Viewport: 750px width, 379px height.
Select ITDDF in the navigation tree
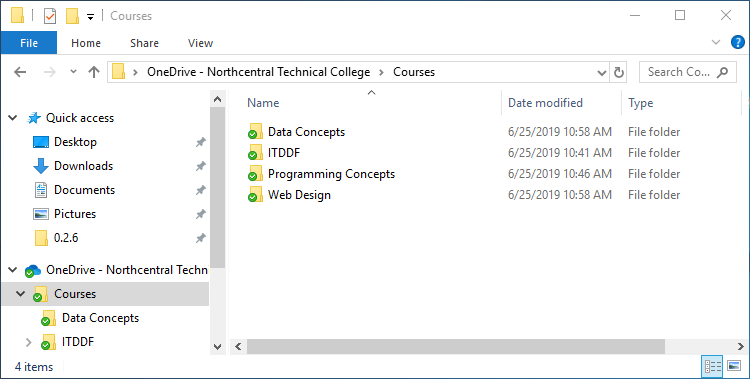tap(77, 342)
